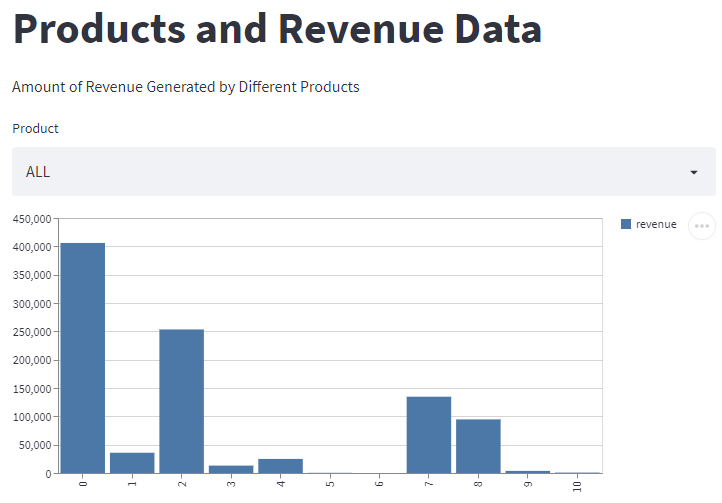Click the blue revenue legend swatch

click(626, 225)
